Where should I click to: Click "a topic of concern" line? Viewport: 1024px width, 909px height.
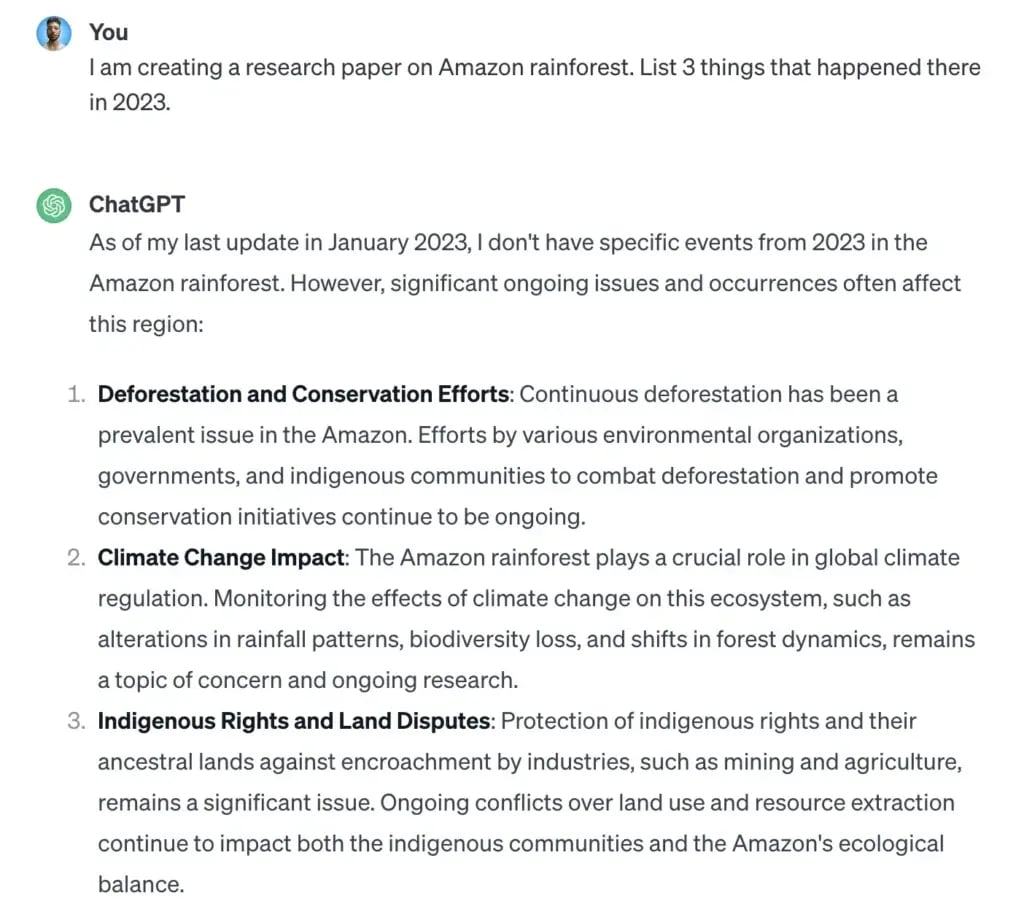pos(190,680)
